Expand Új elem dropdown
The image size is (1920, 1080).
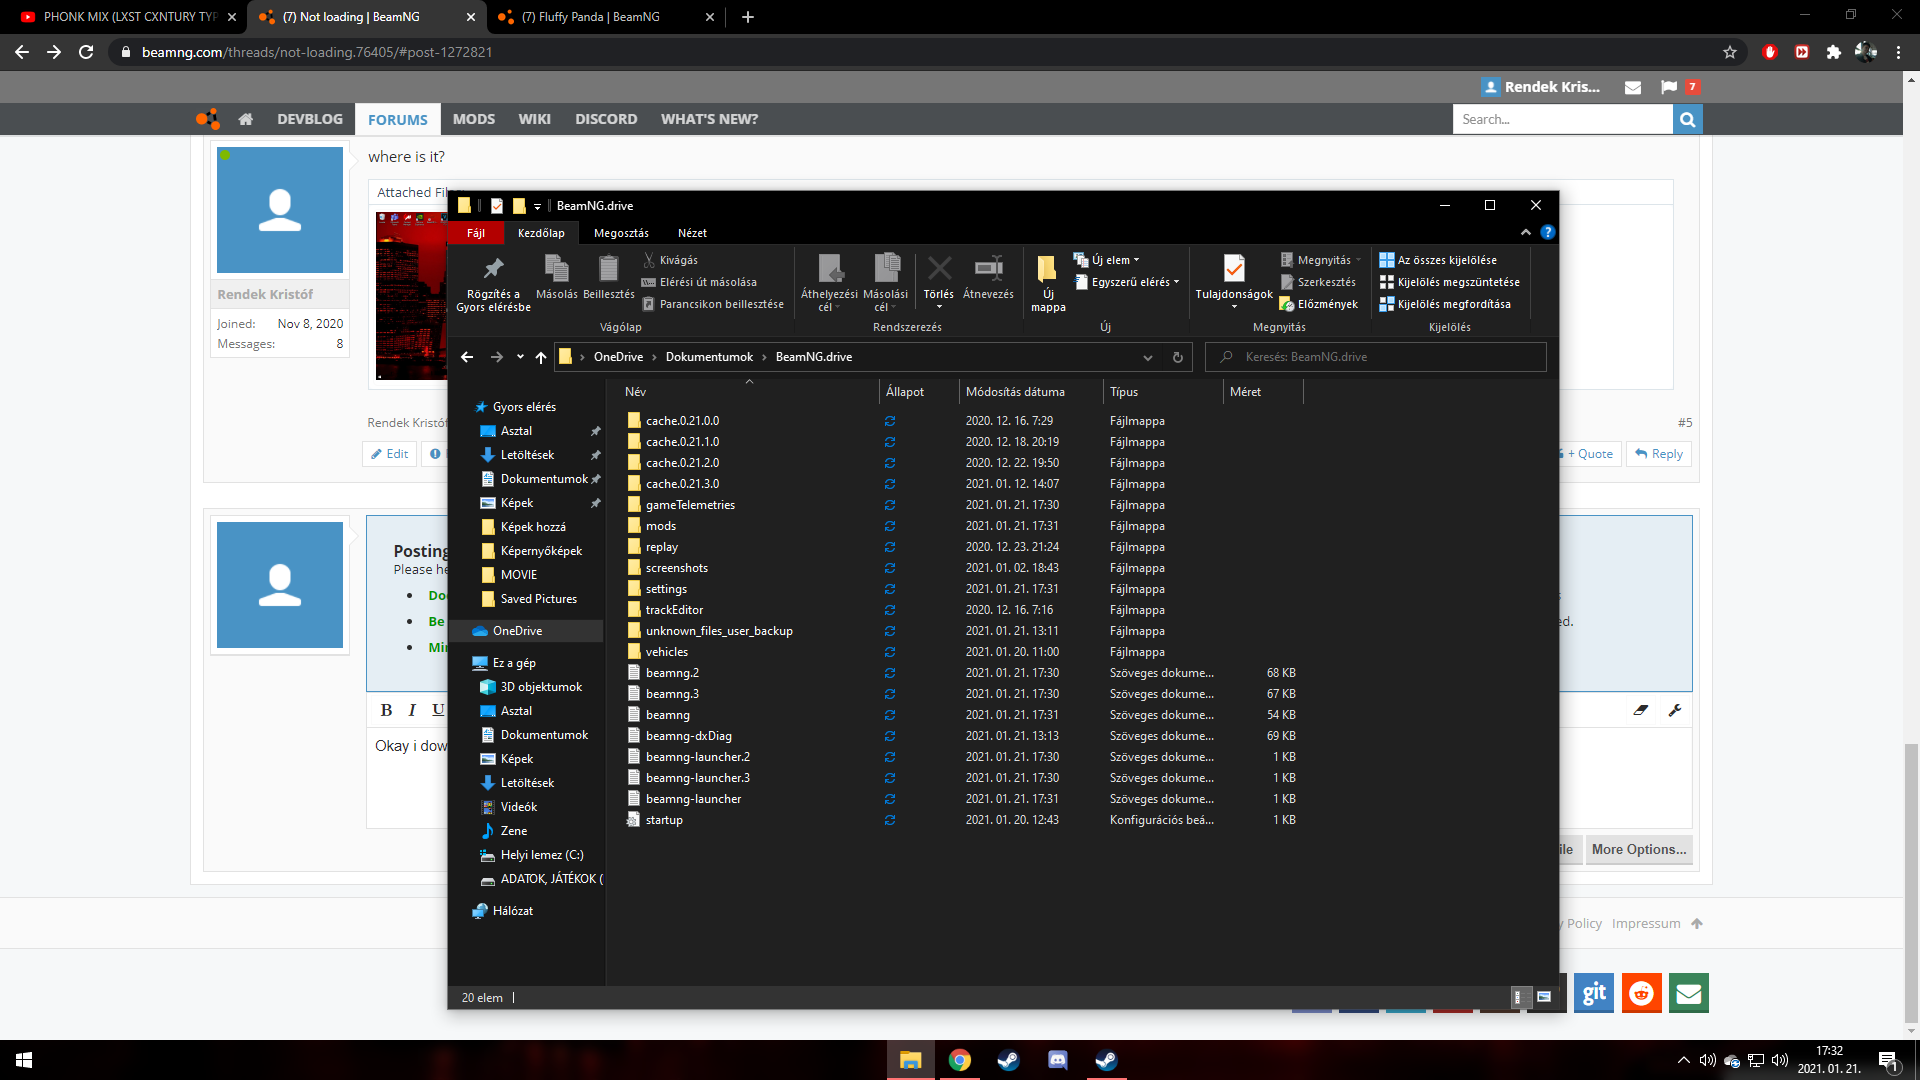coord(1107,260)
